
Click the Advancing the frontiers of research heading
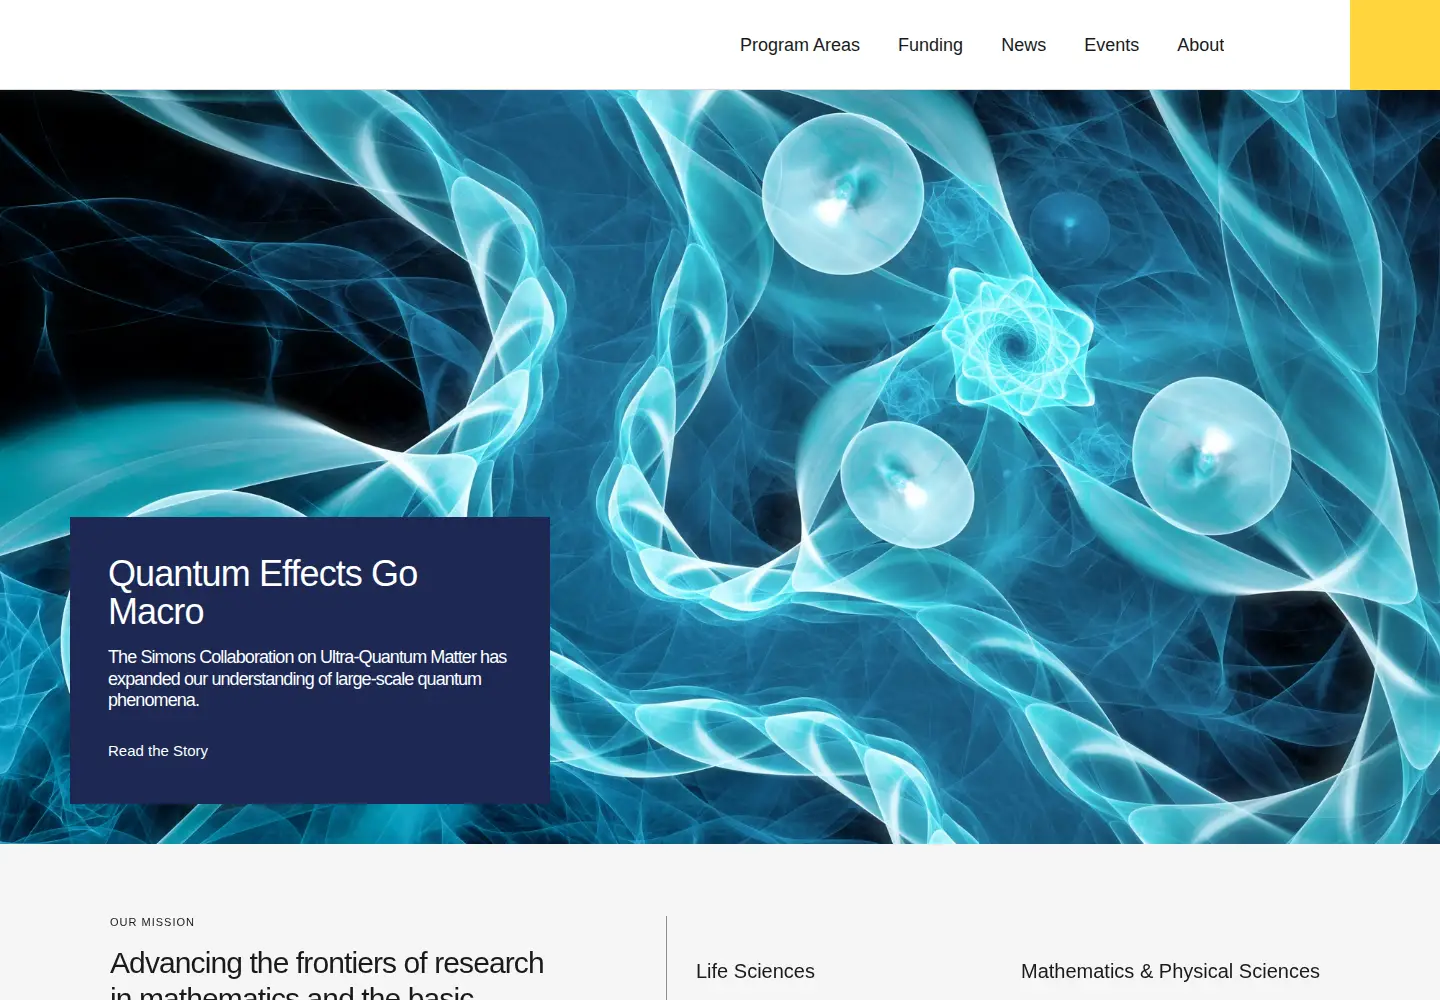coord(327,973)
